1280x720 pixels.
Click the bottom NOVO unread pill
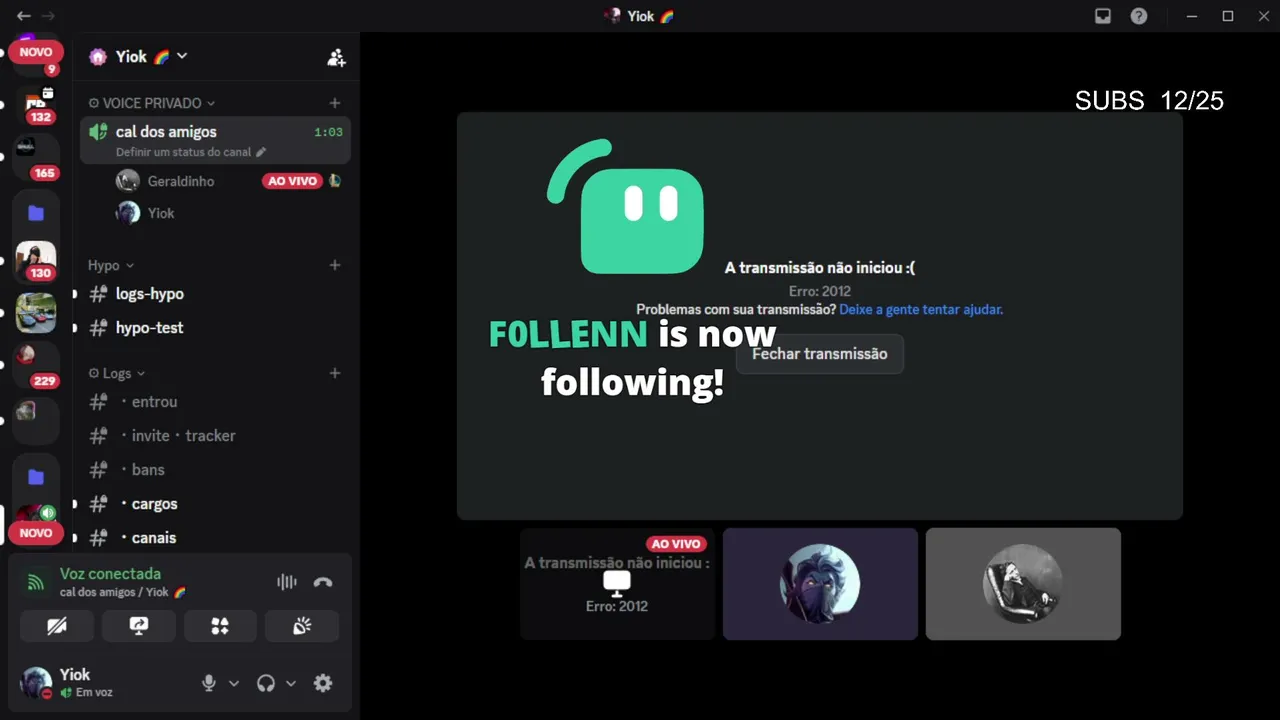(x=36, y=533)
